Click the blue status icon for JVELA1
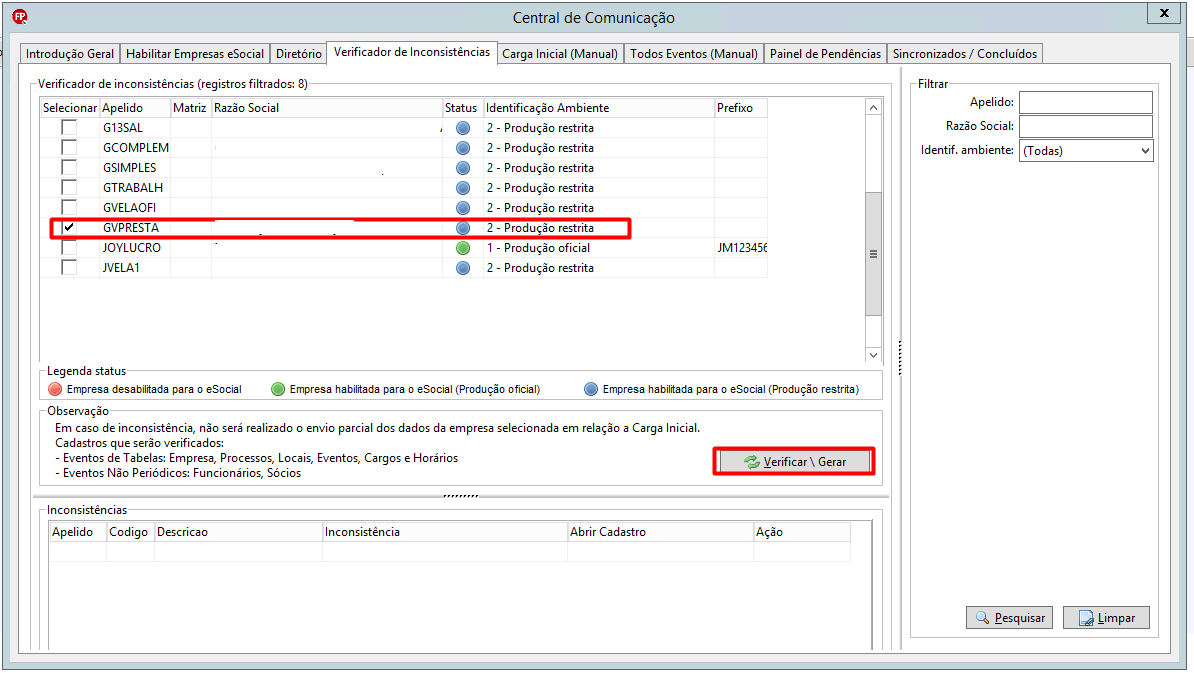This screenshot has height=673, width=1194. pos(463,268)
